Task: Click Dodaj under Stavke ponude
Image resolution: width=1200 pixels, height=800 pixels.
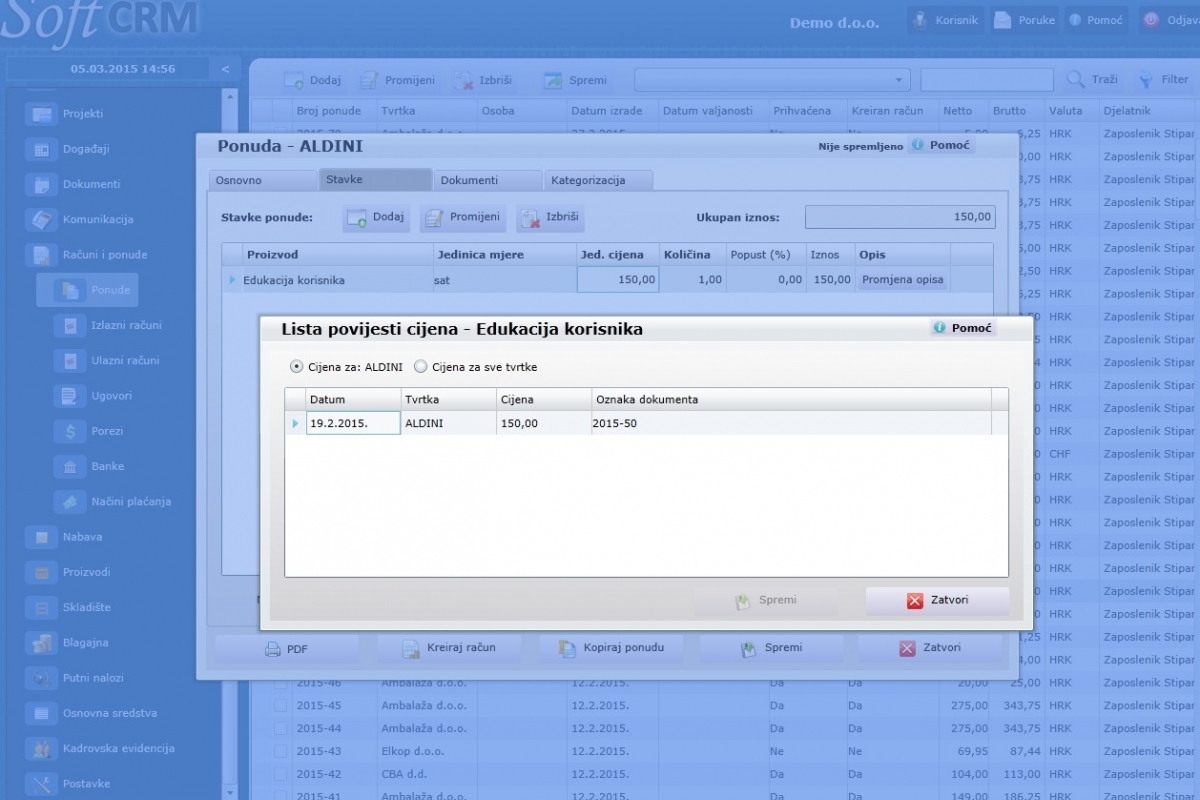Action: pyautogui.click(x=376, y=217)
